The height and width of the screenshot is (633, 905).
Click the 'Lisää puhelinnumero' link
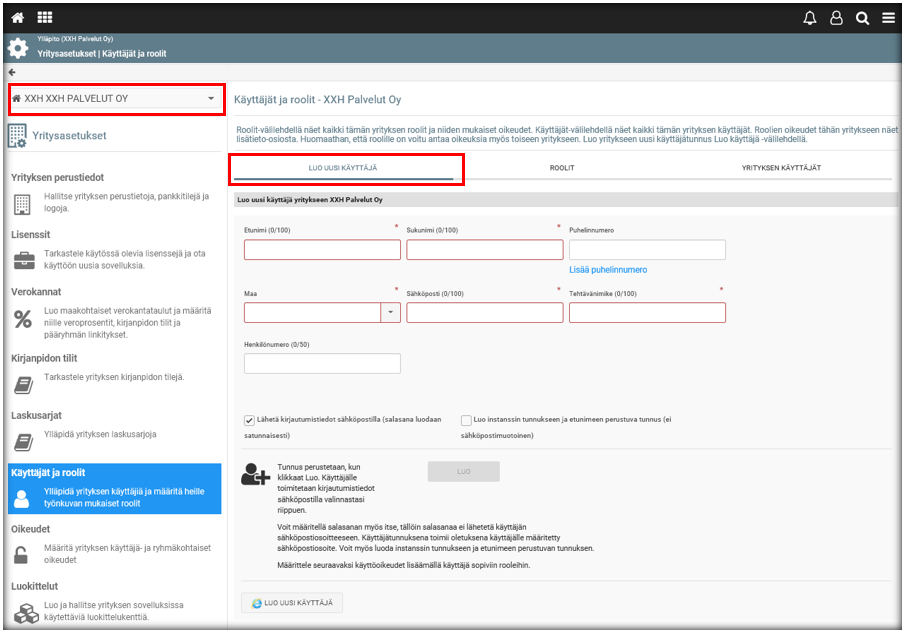point(608,270)
